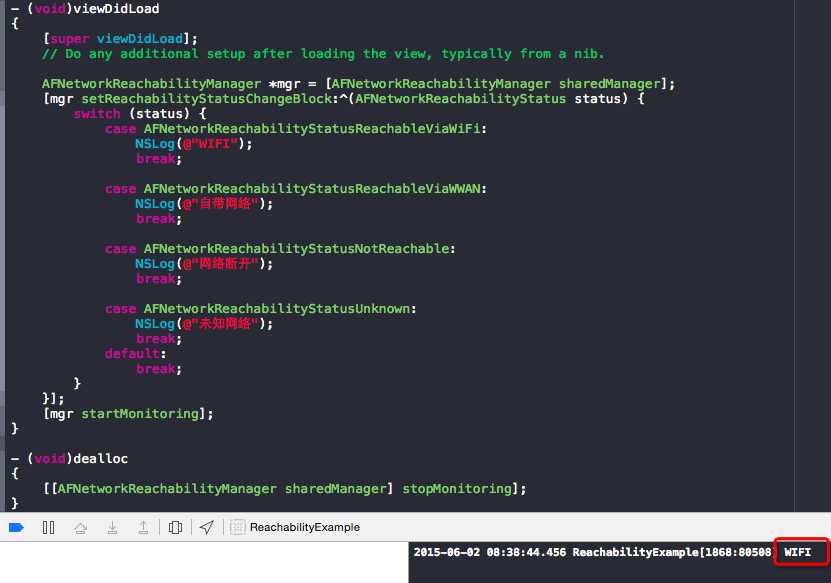
Task: Click ReachabilityExample[1868:80508 in console output
Action: tap(672, 552)
